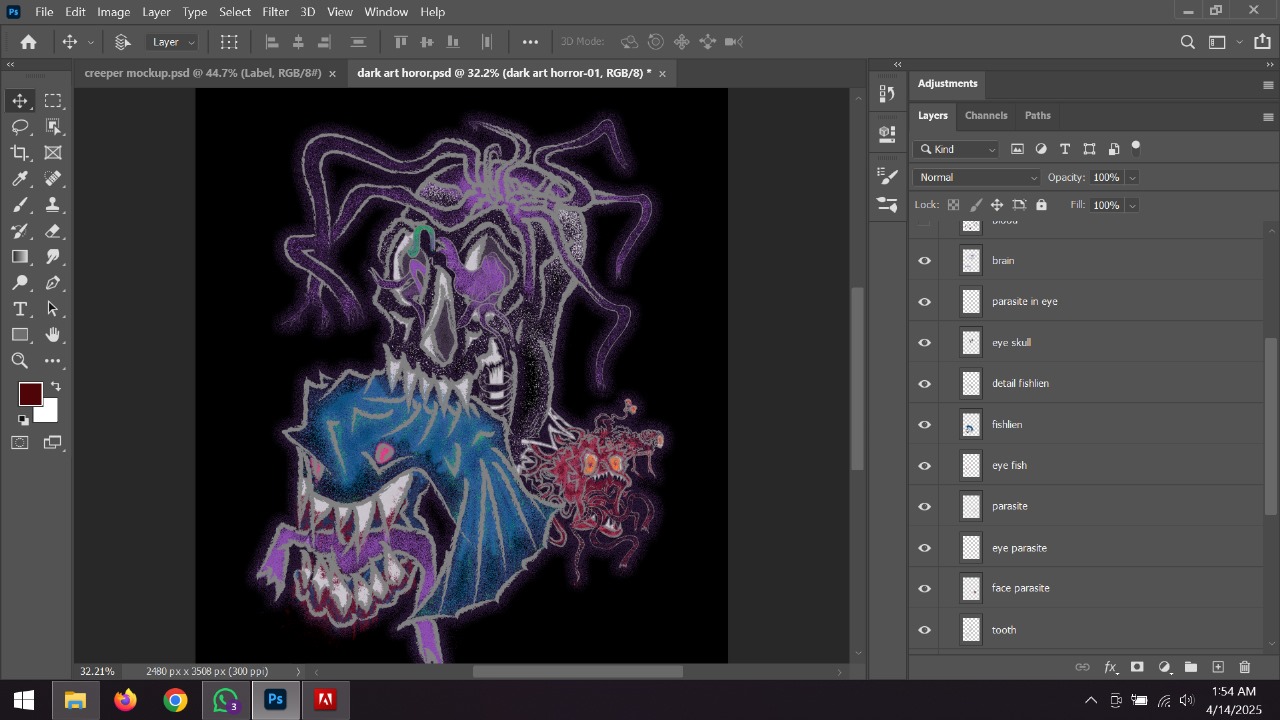Switch to creeper mockup.psd document tab
Image resolution: width=1280 pixels, height=720 pixels.
click(203, 73)
